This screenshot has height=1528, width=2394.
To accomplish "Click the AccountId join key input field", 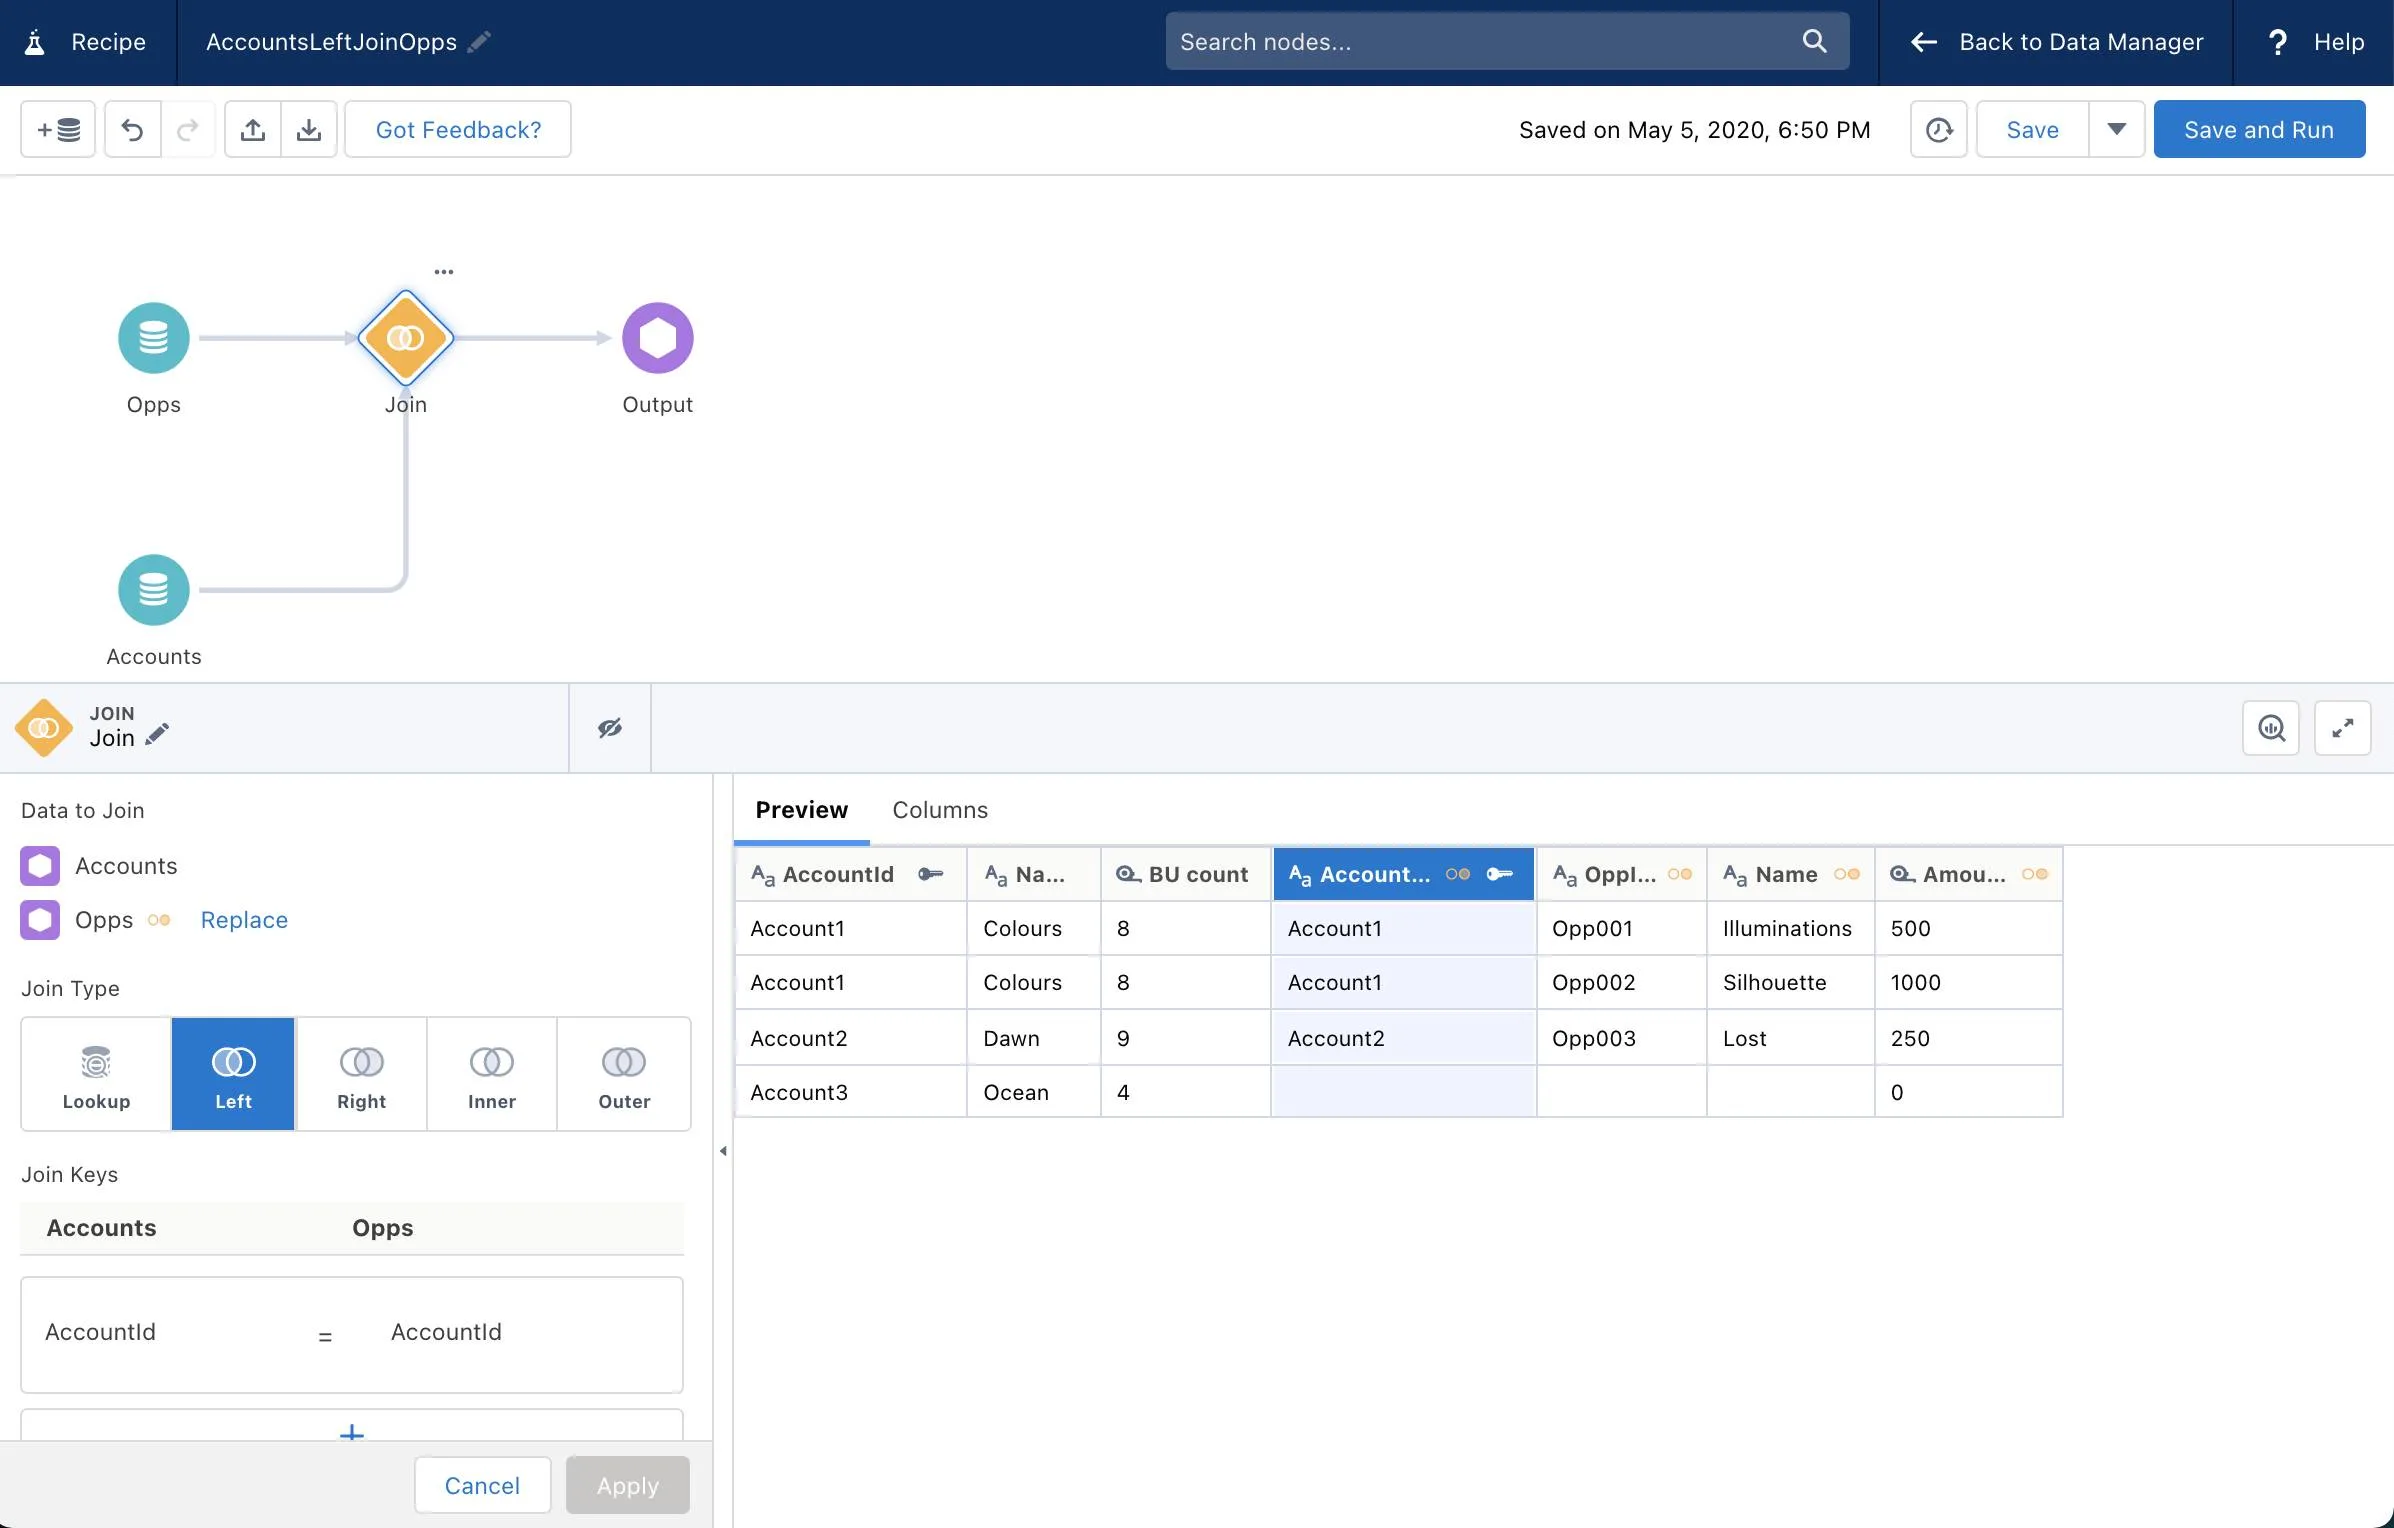I will (155, 1329).
